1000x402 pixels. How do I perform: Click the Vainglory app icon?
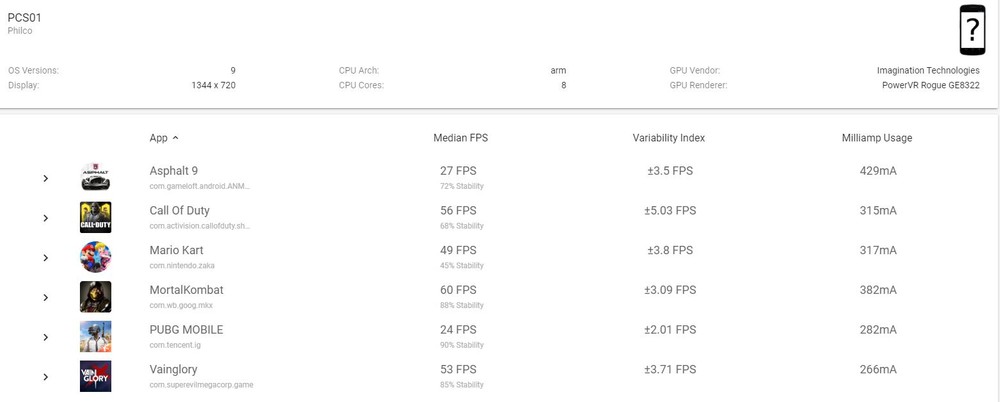[95, 377]
